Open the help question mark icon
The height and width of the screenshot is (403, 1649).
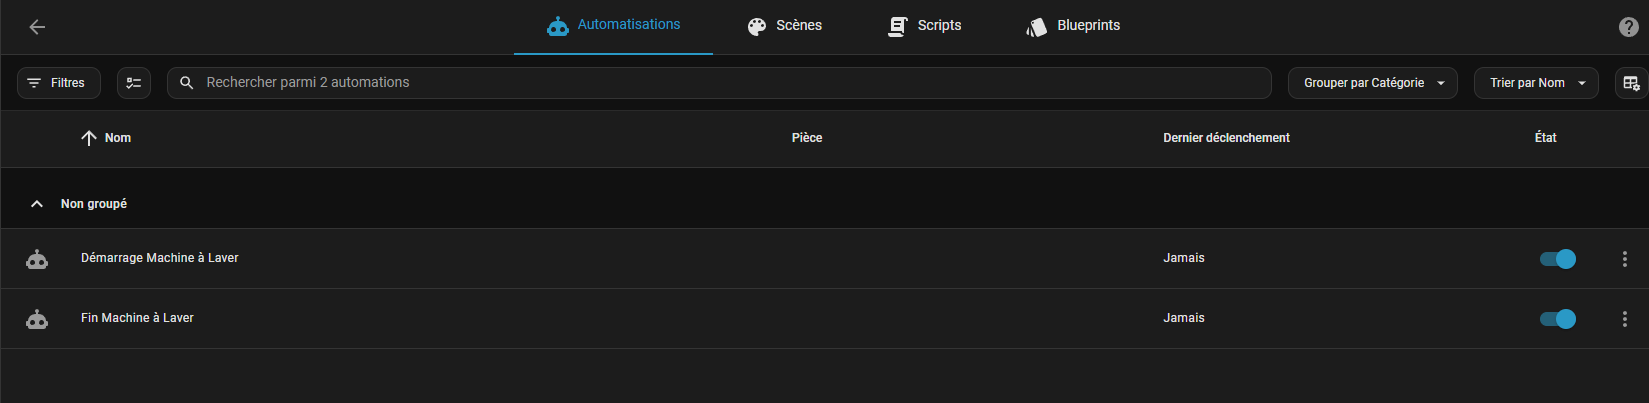tap(1628, 27)
